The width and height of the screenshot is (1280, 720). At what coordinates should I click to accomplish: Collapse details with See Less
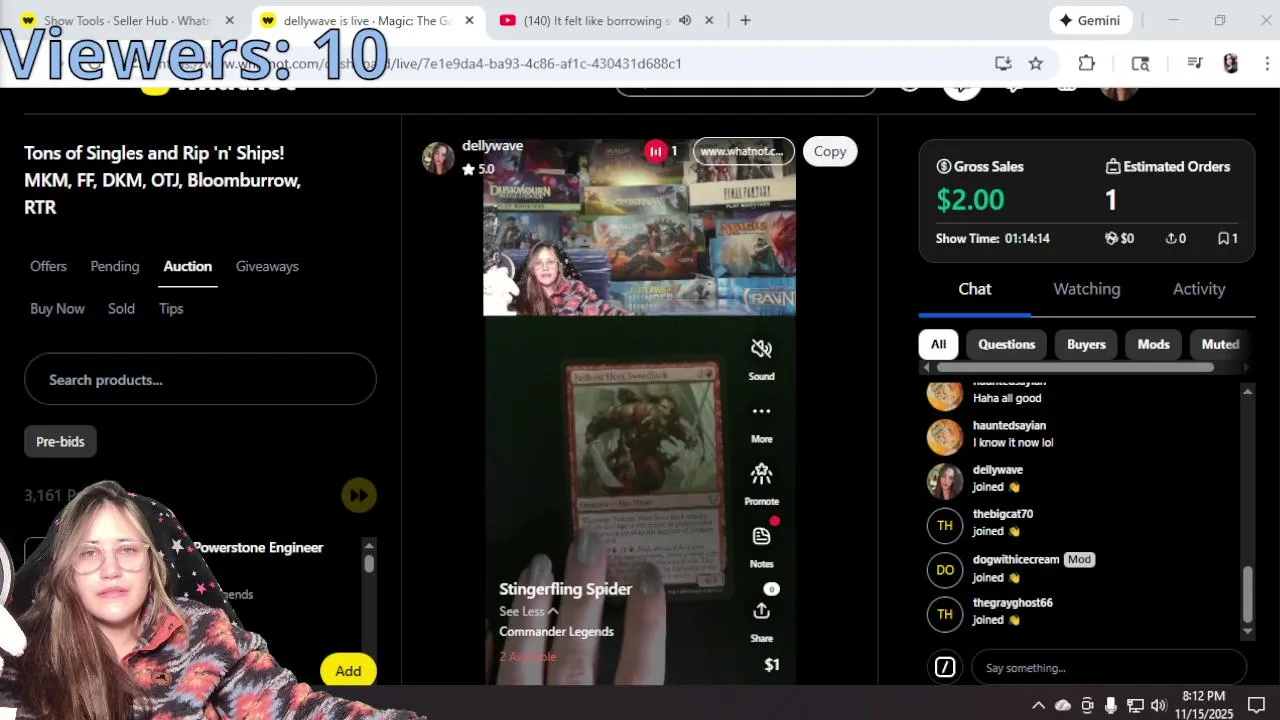pos(528,611)
